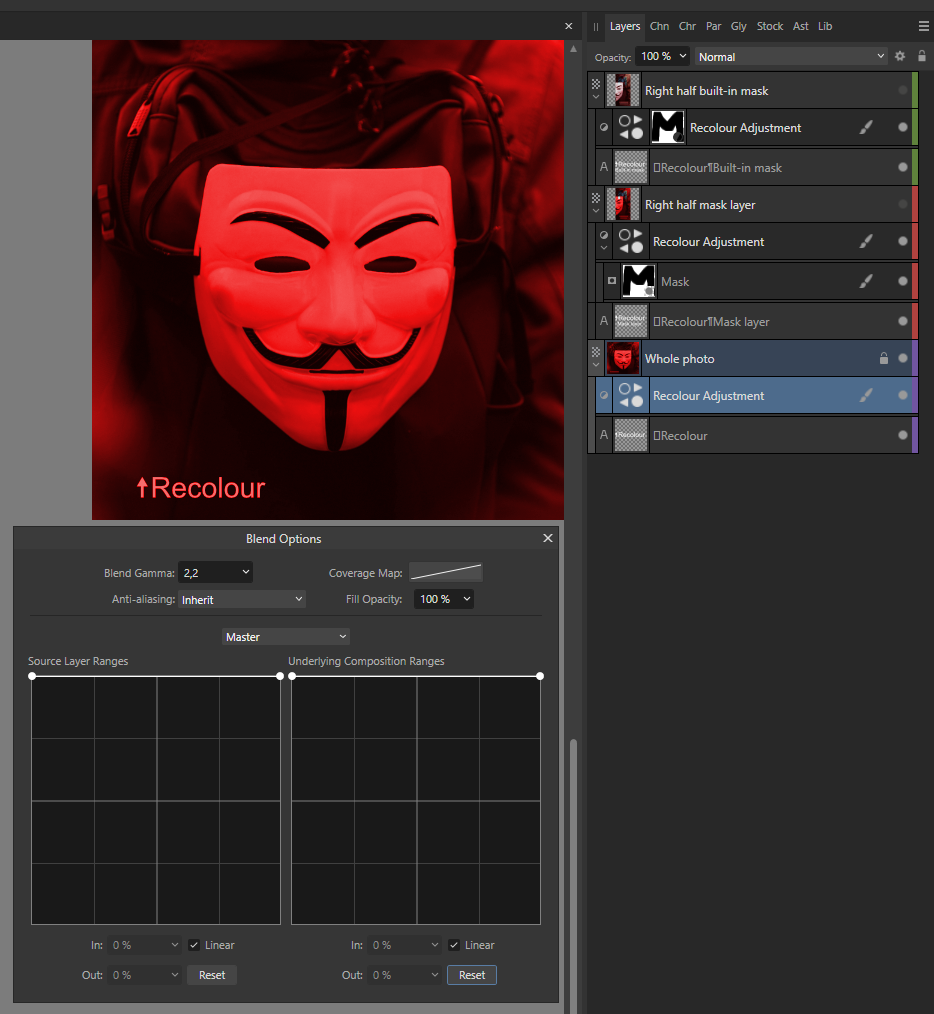Click right node of Source Layer Ranges graph
Viewport: 934px width, 1014px height.
[x=280, y=676]
